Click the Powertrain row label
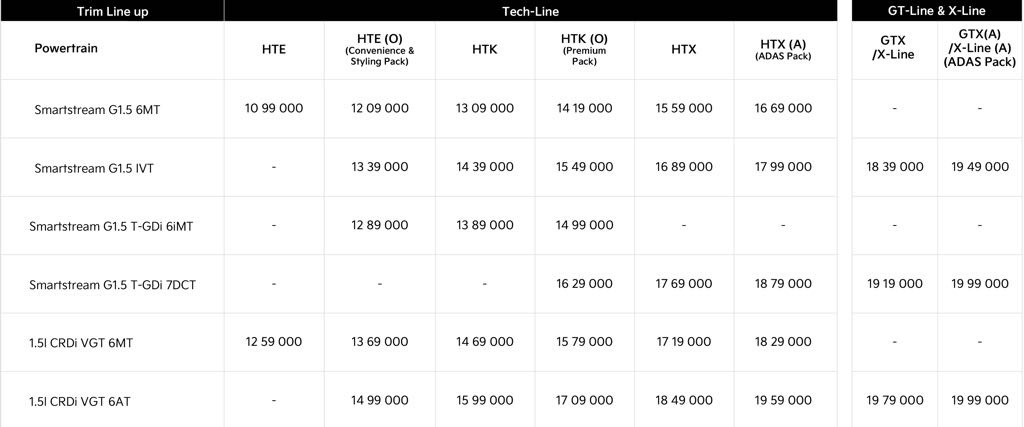1024x427 pixels. (x=66, y=48)
